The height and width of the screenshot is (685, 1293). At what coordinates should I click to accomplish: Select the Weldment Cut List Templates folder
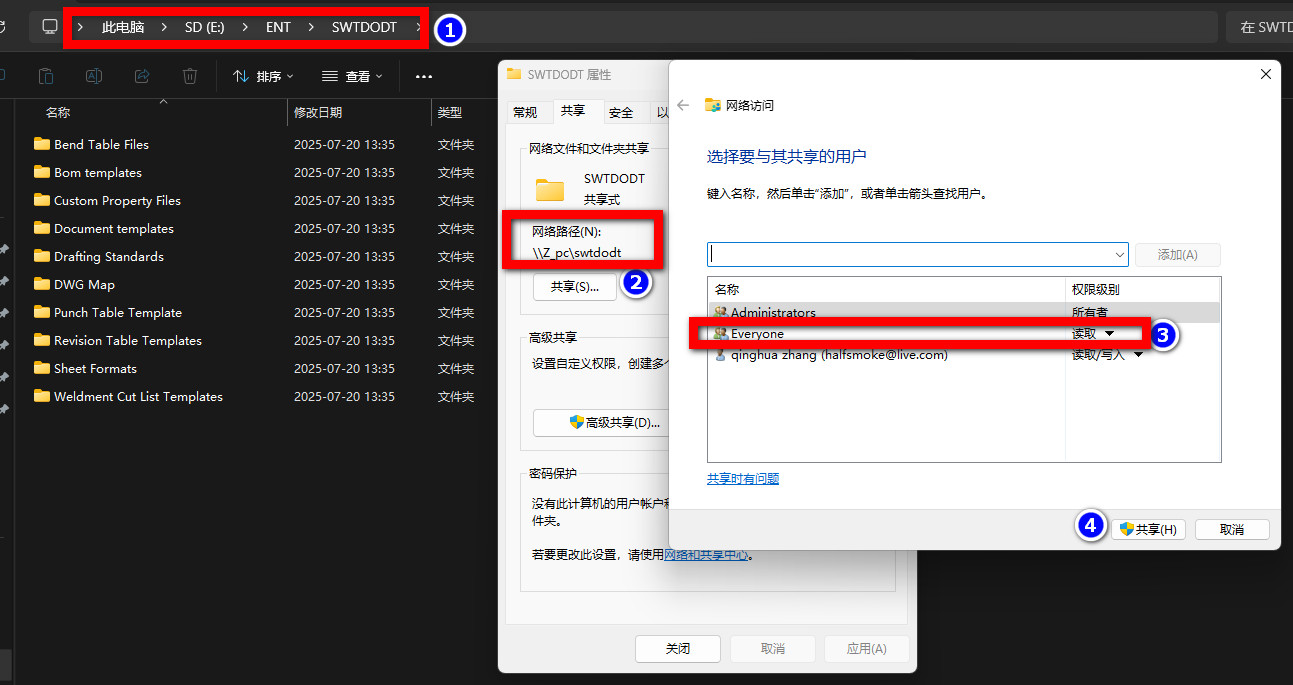(138, 396)
